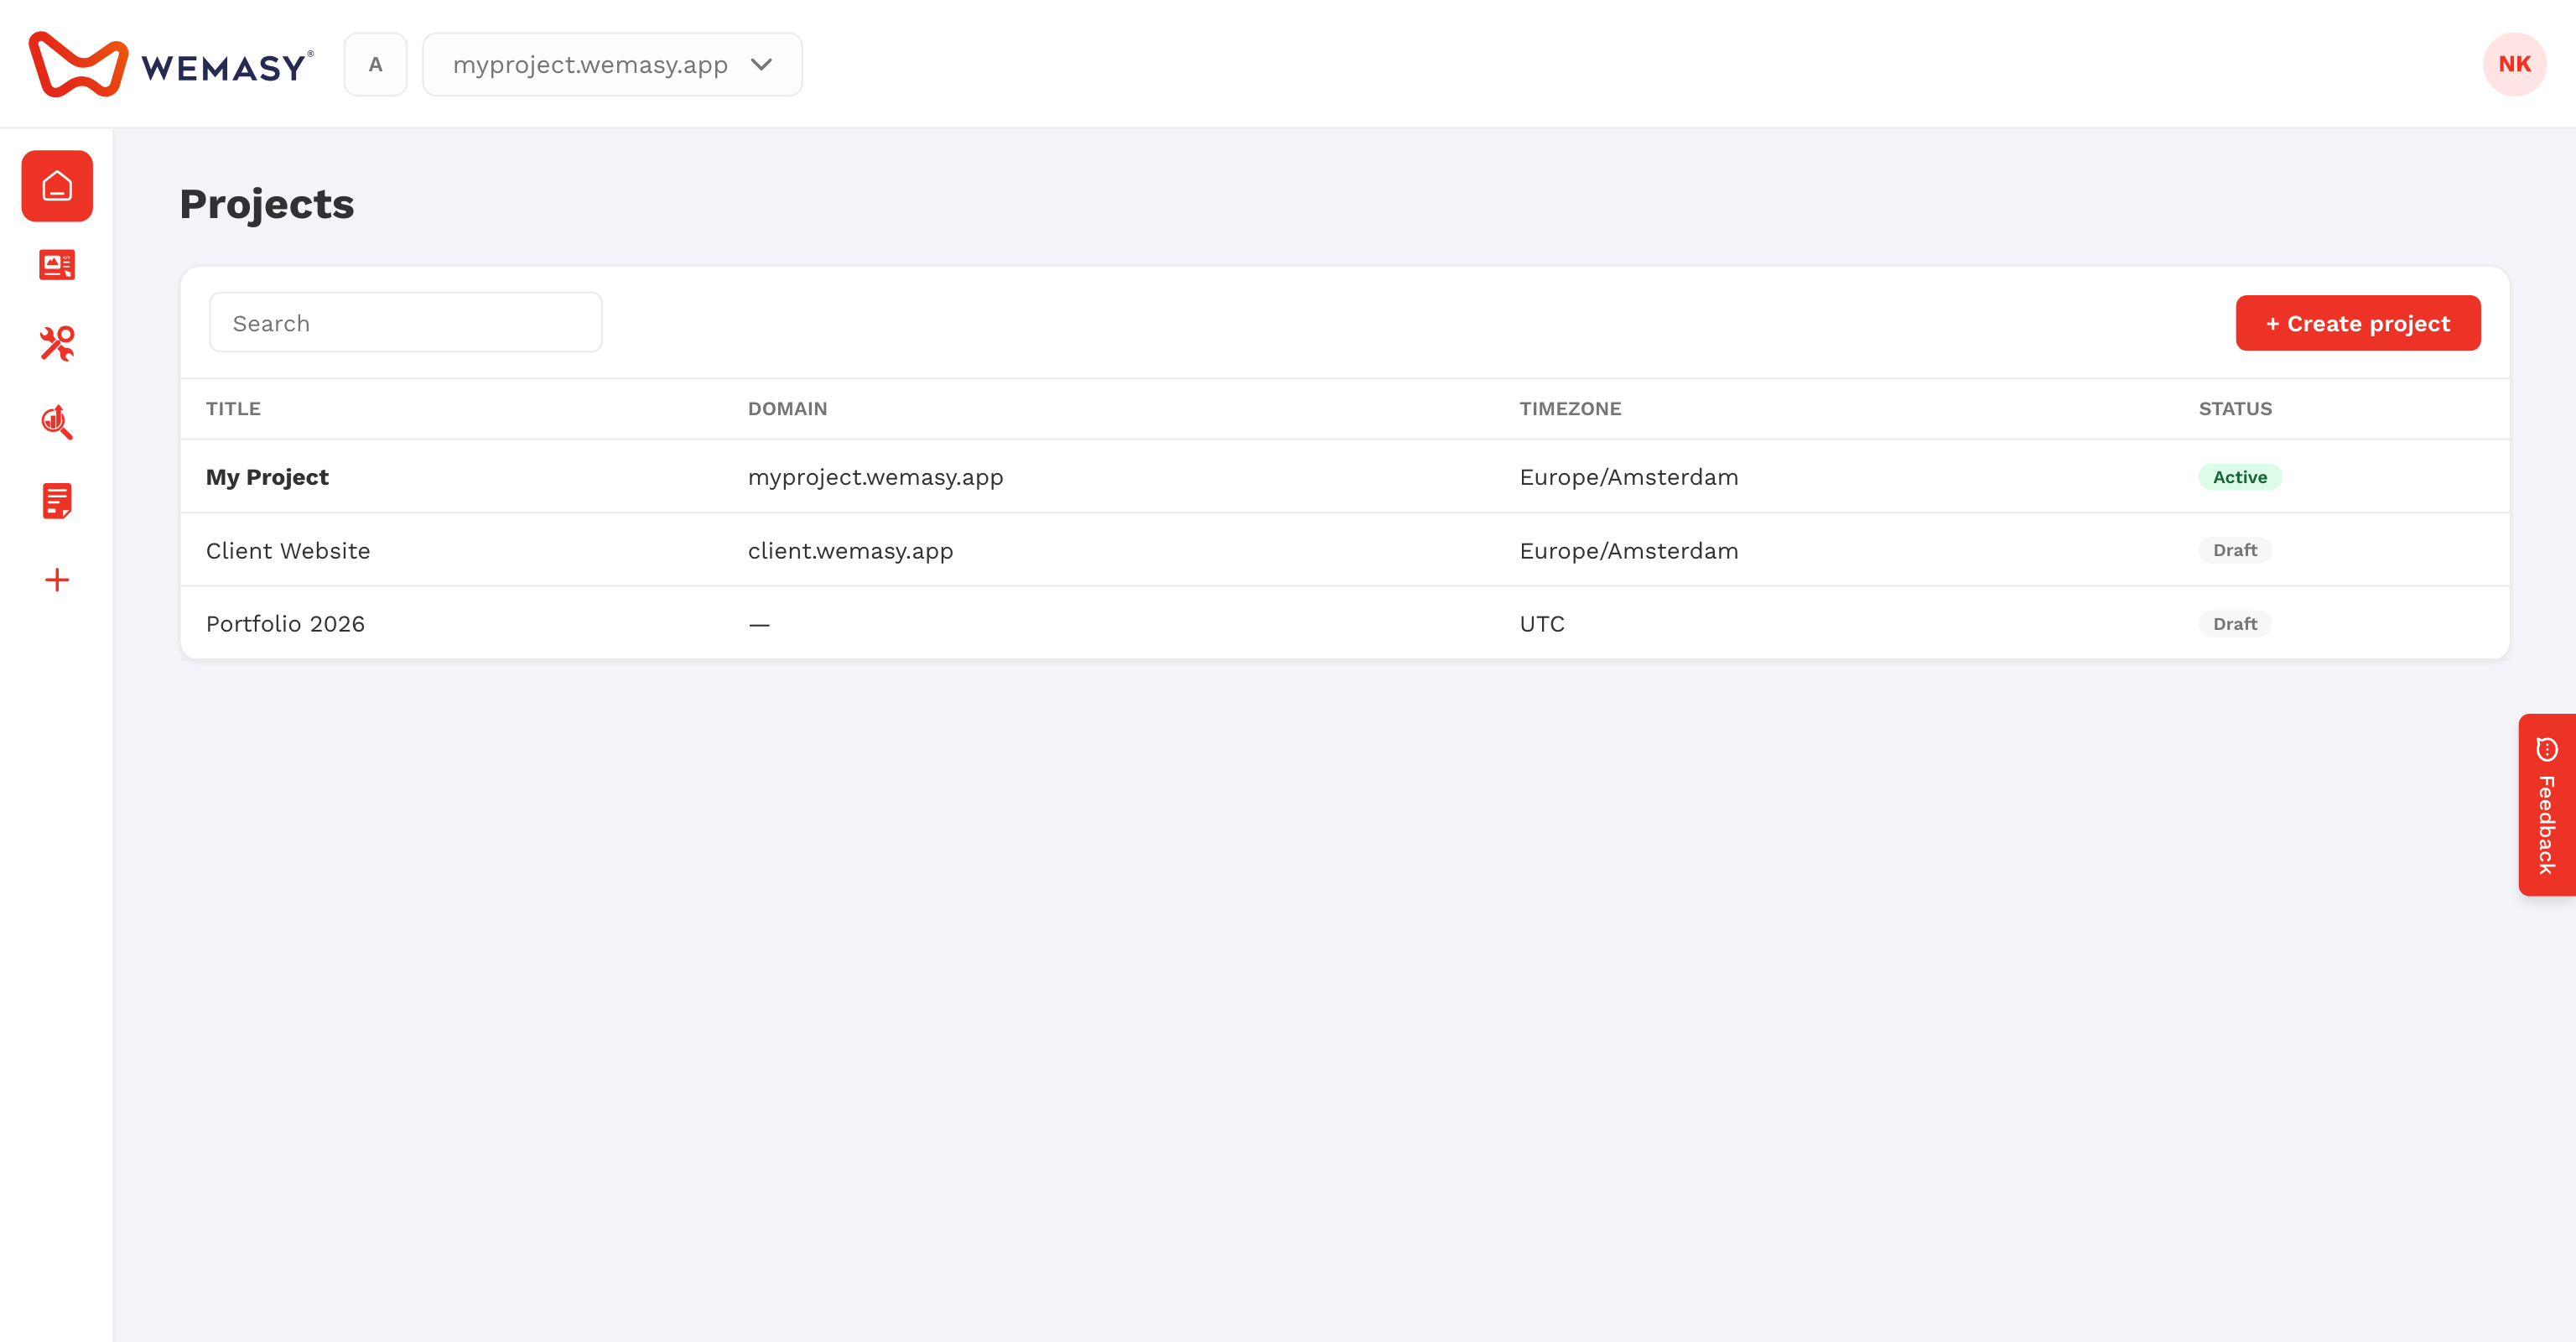This screenshot has width=2576, height=1342.
Task: Open the wrench tools icon in sidebar
Action: point(57,343)
